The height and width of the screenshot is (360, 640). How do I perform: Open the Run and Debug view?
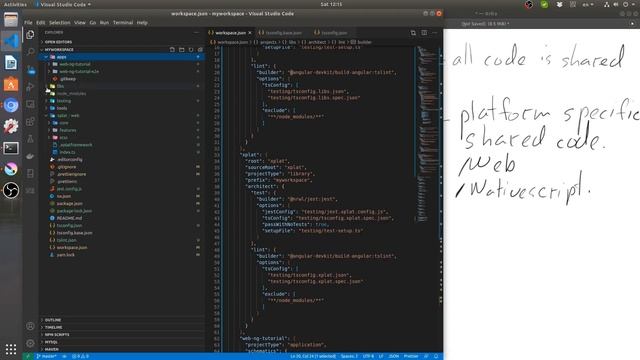30,87
